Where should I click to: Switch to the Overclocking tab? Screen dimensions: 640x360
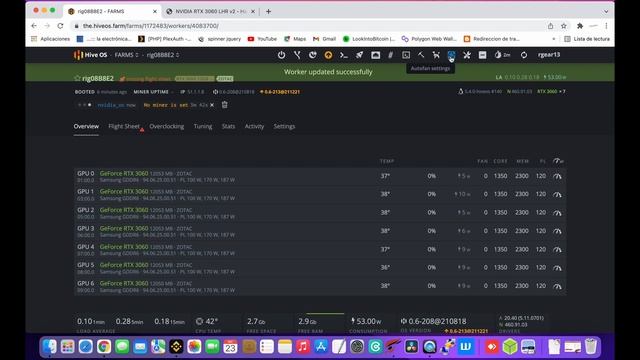click(167, 127)
